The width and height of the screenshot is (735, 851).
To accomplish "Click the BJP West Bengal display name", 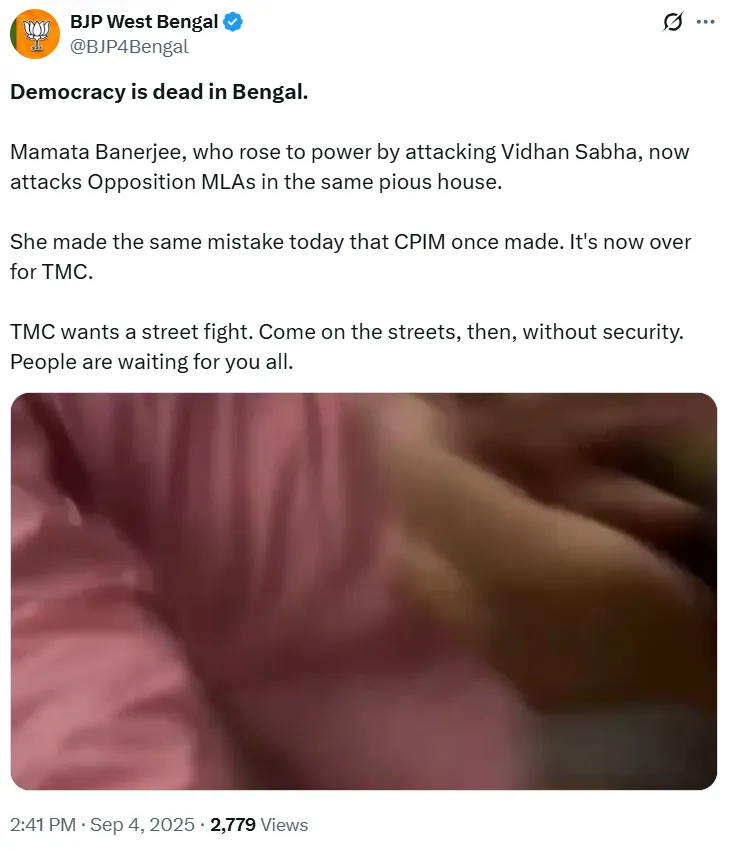I will pos(144,22).
